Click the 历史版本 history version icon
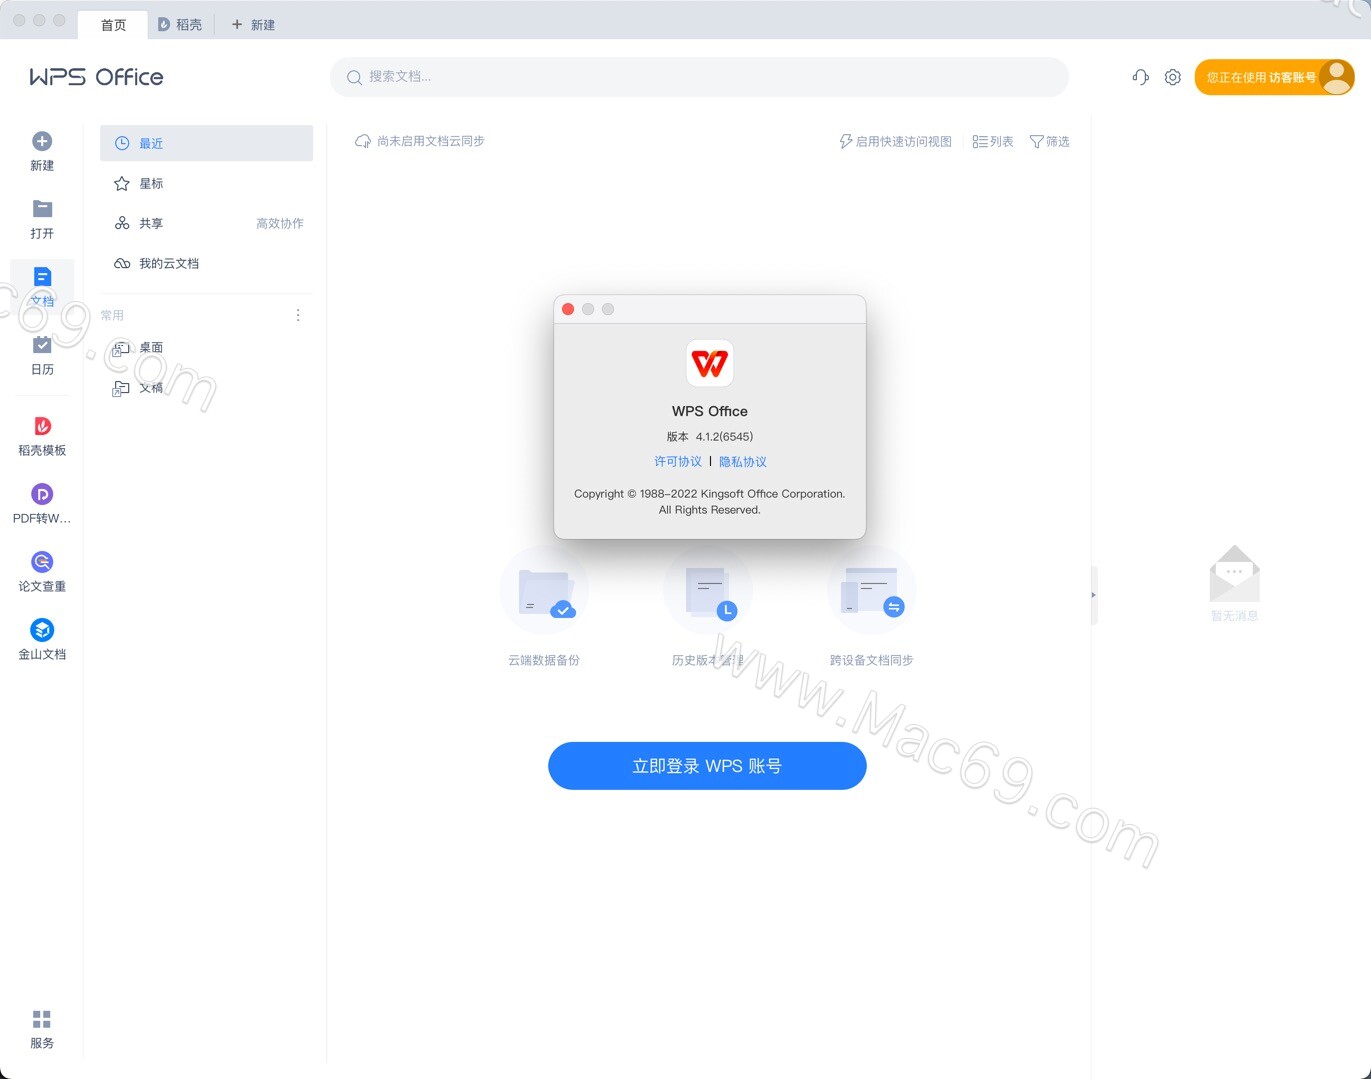The image size is (1371, 1079). click(x=708, y=591)
